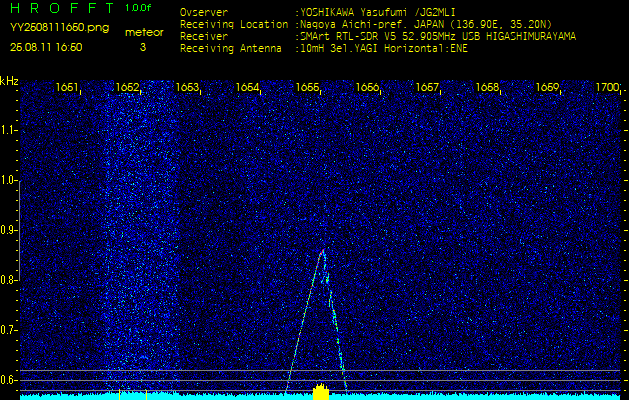Viewport: 629px width, 400px height.
Task: Click the Receiver row label
Action: coord(204,37)
